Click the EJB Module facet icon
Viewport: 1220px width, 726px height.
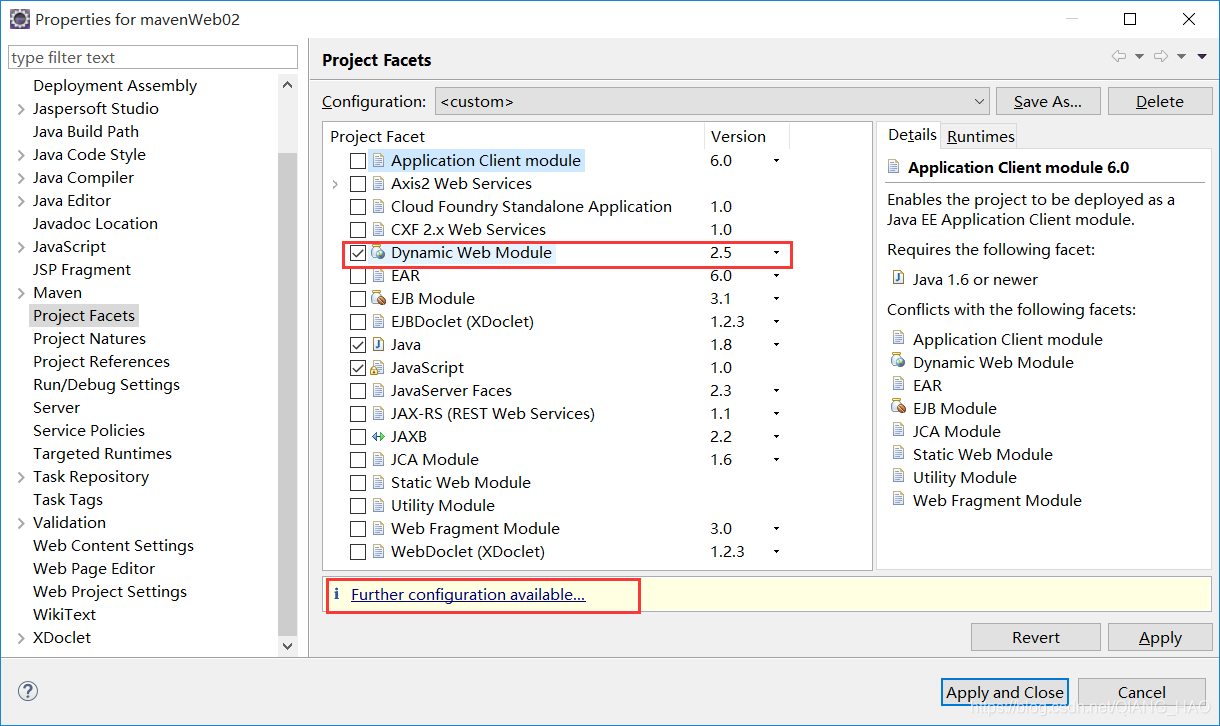coord(378,299)
